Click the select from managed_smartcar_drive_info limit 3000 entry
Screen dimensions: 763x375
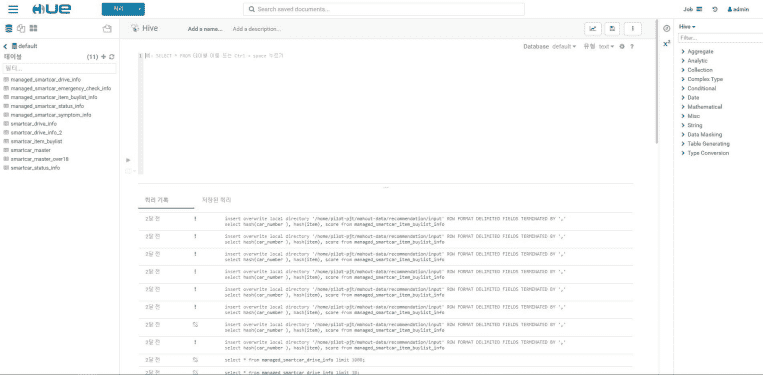385,360
